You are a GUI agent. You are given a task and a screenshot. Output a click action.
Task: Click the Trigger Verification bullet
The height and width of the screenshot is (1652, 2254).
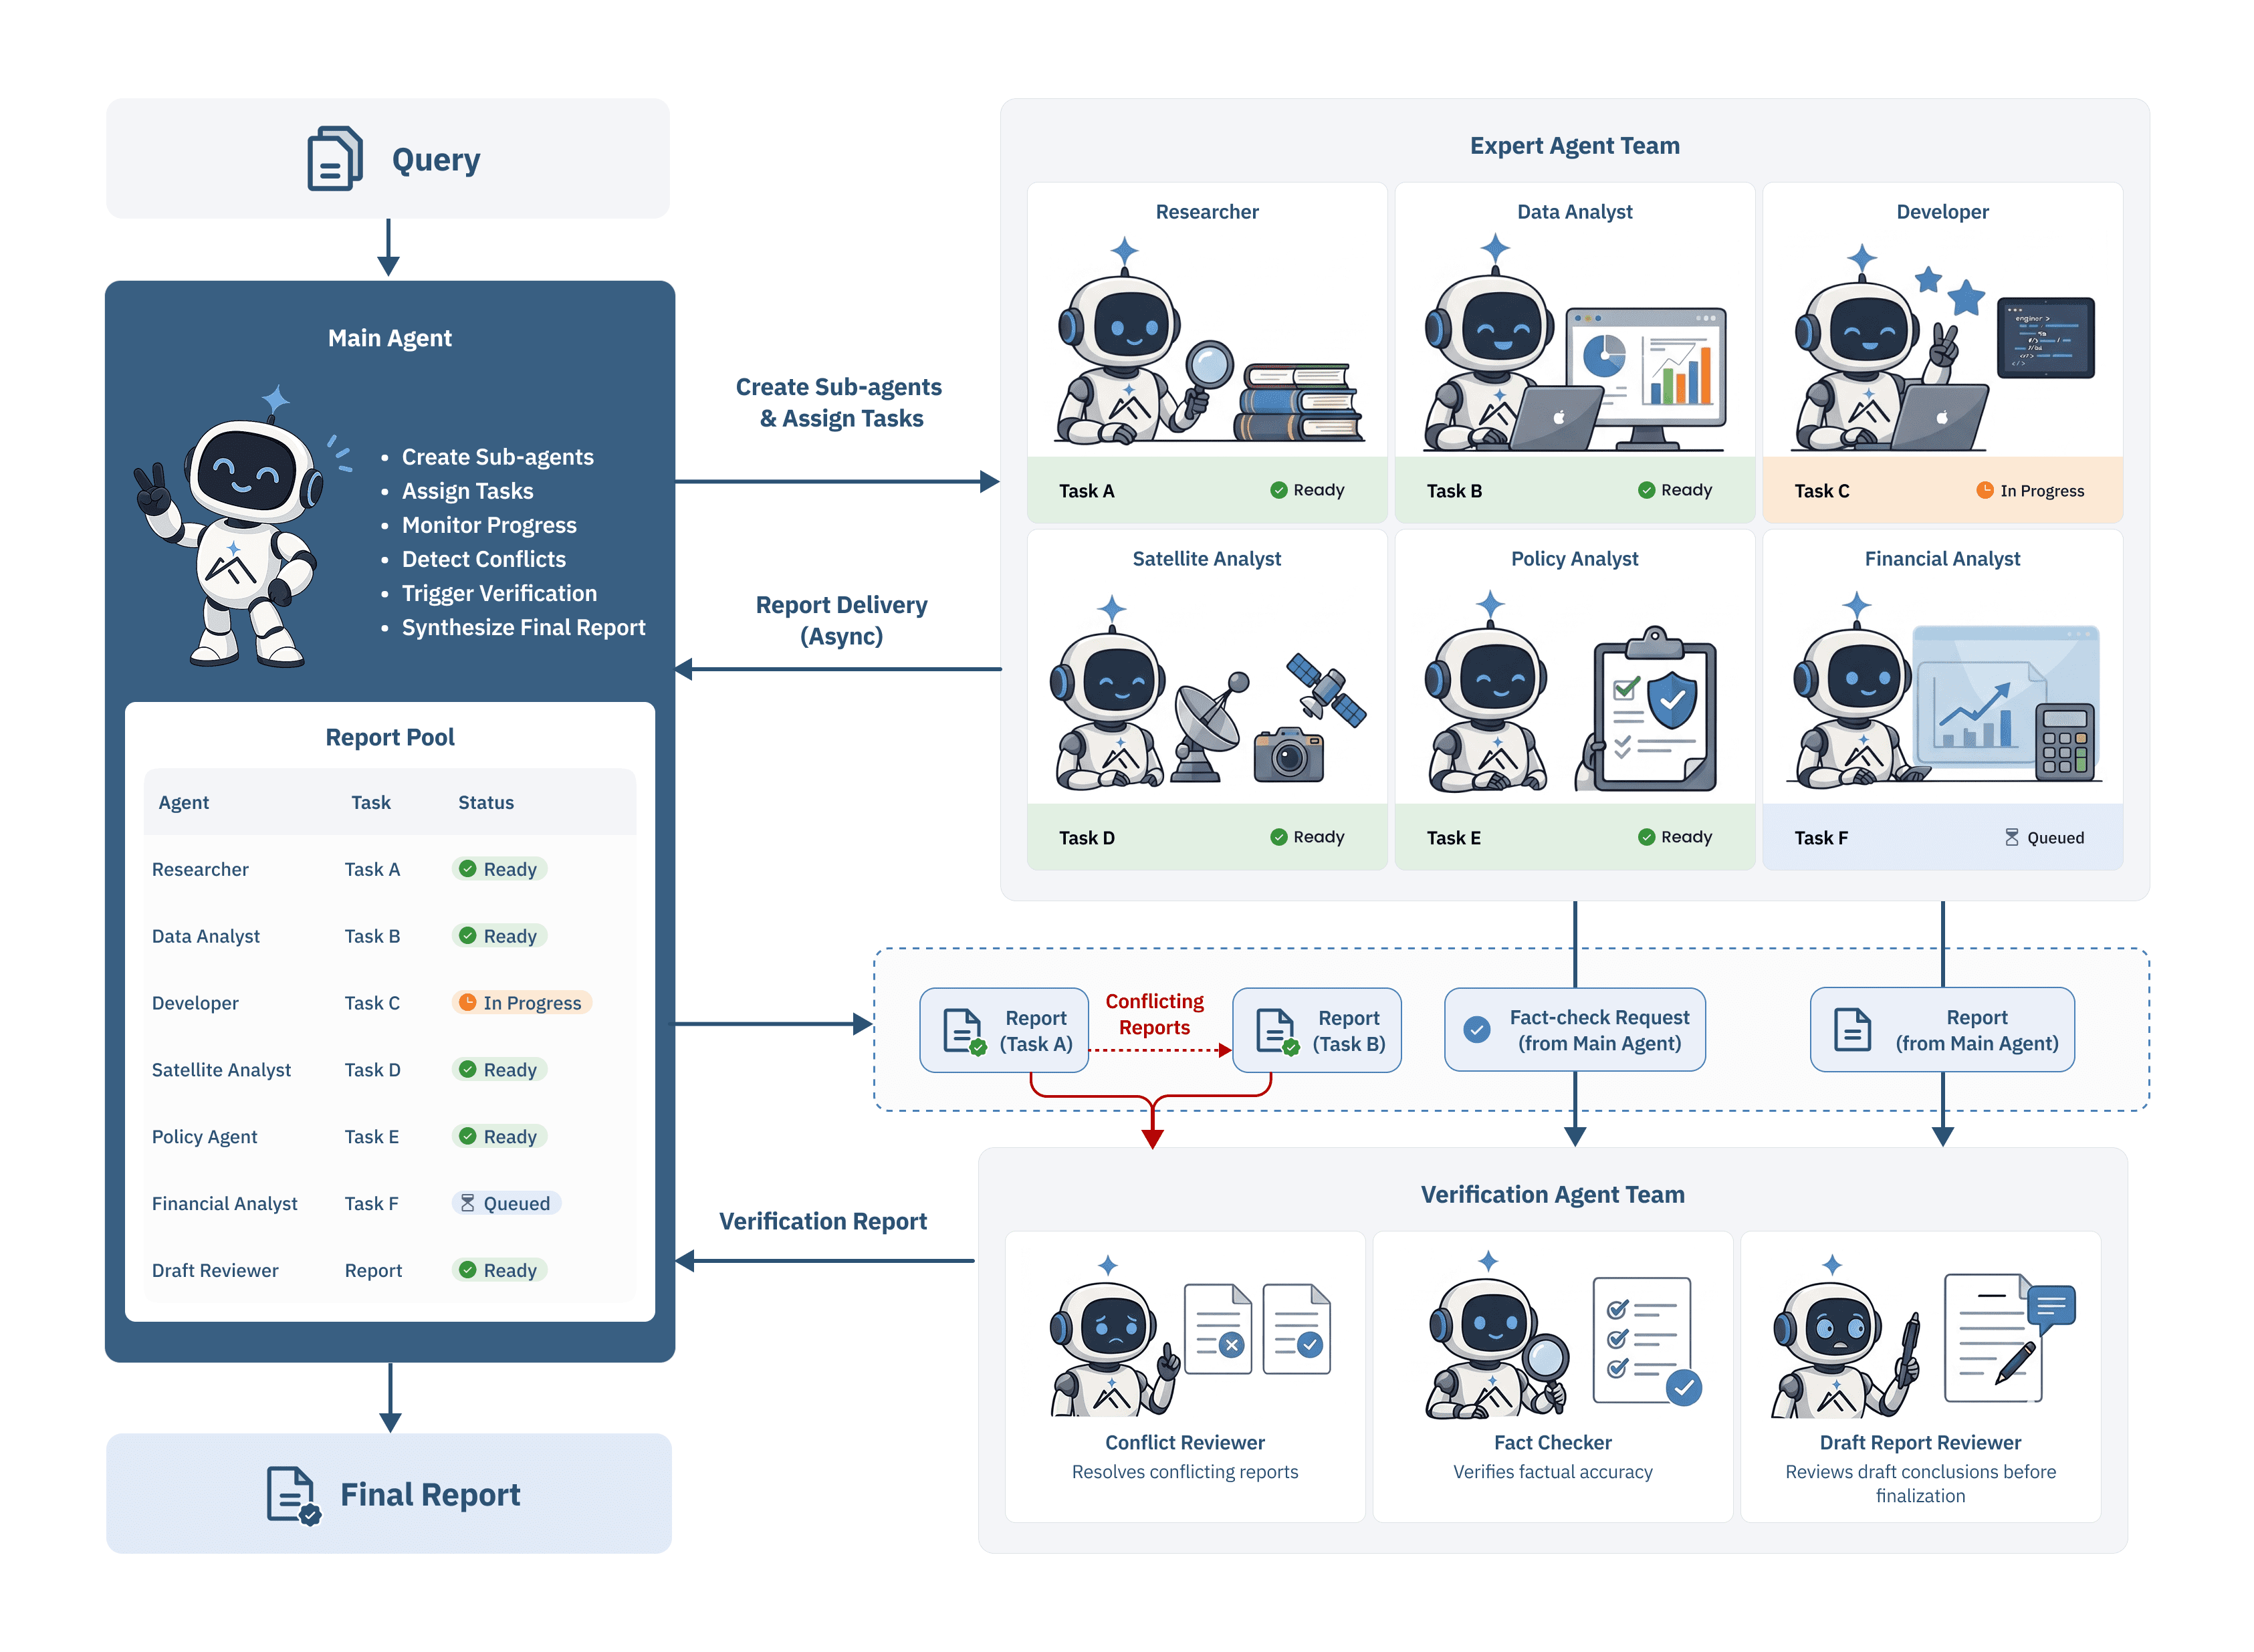tap(499, 593)
